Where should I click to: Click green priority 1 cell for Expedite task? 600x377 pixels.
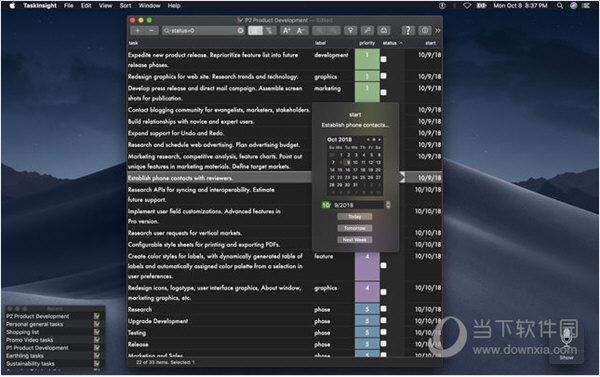(367, 59)
